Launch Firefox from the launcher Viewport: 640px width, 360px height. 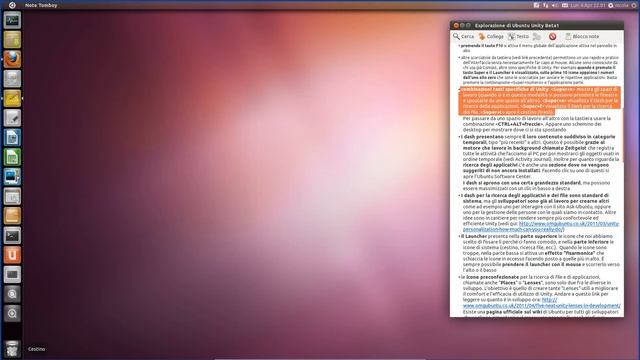click(12, 59)
